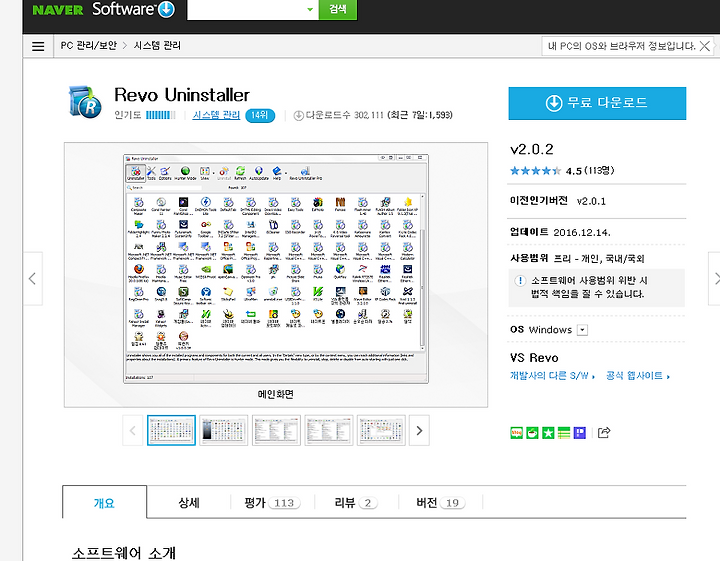Screen dimensions: 720x561
Task: Click the VS Revo developer name
Action: pyautogui.click(x=534, y=358)
